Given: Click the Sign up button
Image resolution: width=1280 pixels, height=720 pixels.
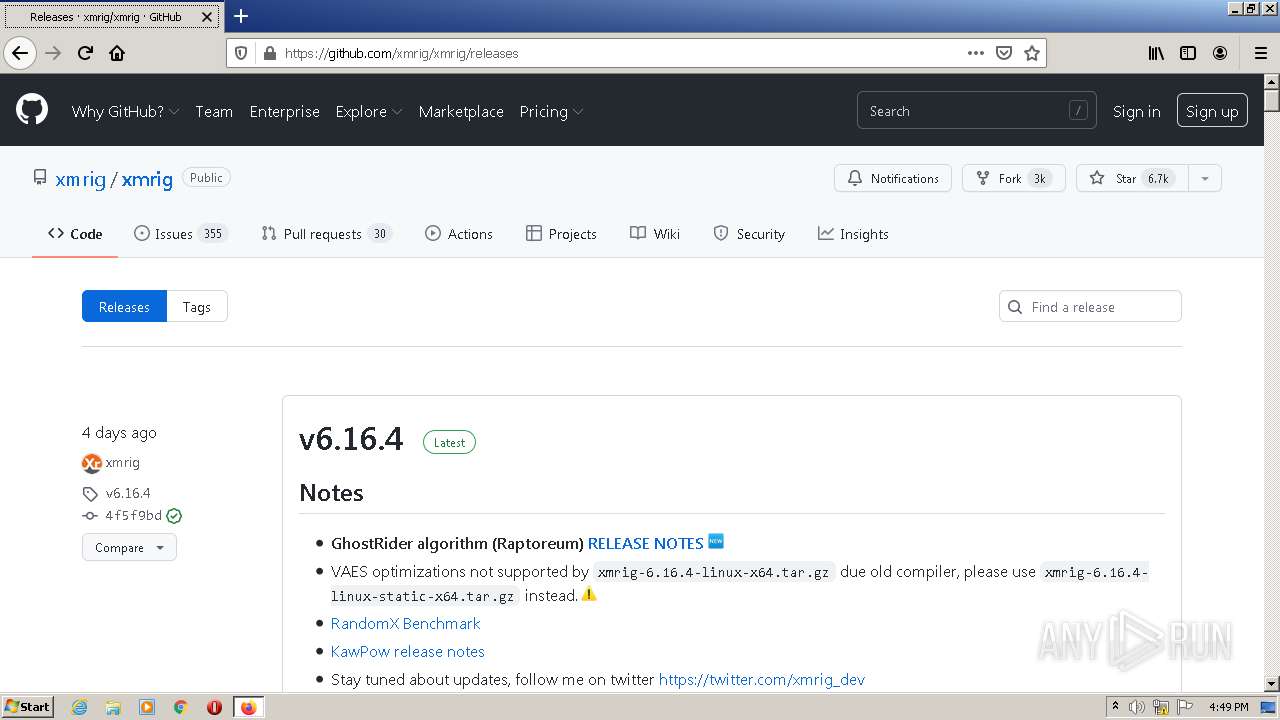Looking at the screenshot, I should pos(1212,111).
